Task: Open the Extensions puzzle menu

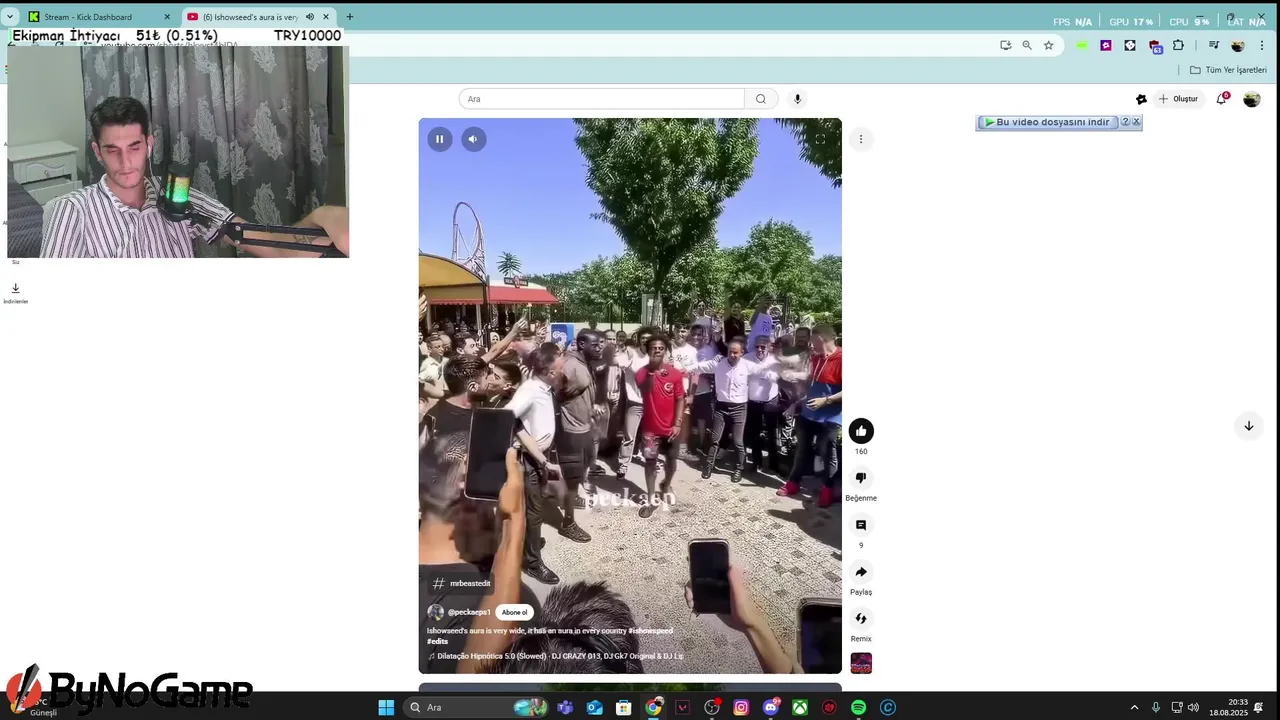Action: click(x=1178, y=45)
